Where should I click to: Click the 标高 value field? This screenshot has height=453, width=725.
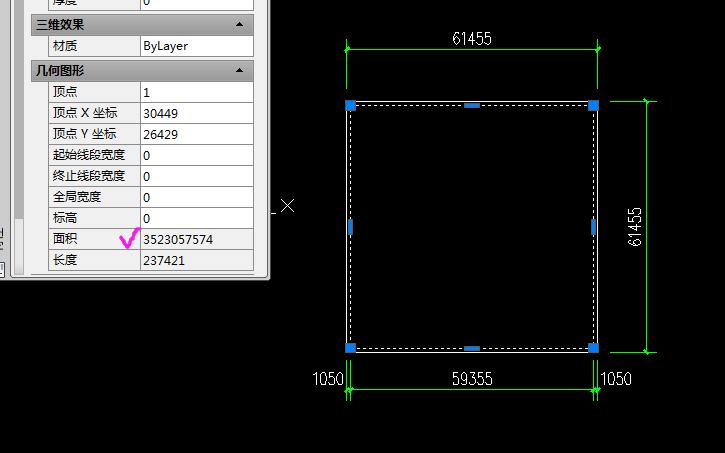pos(197,218)
